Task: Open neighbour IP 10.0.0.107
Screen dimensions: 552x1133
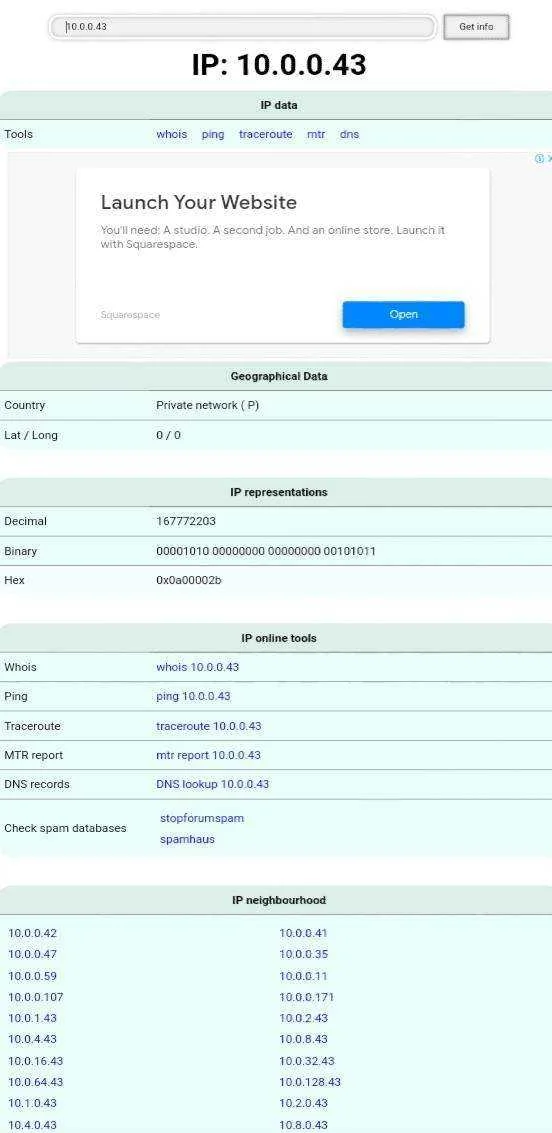Action: tap(35, 997)
